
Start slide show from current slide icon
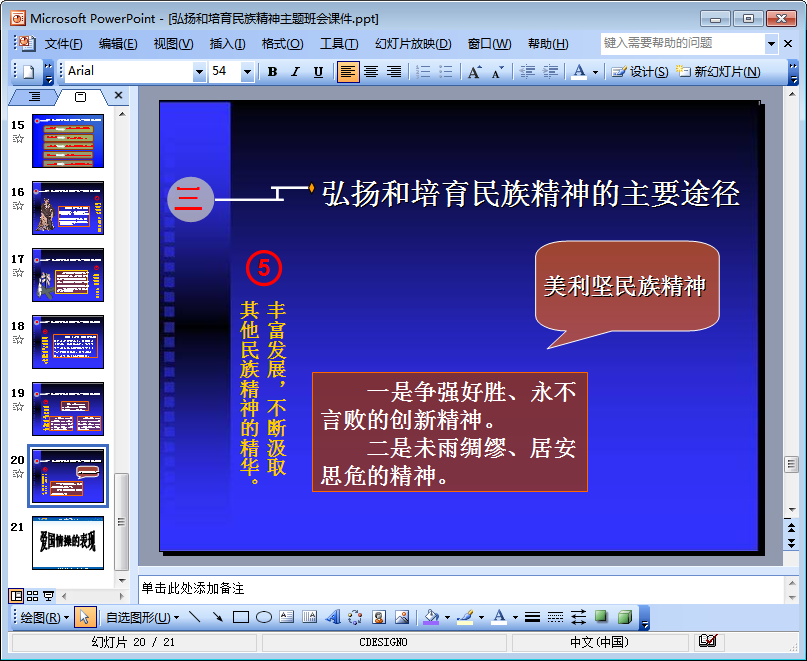48,596
